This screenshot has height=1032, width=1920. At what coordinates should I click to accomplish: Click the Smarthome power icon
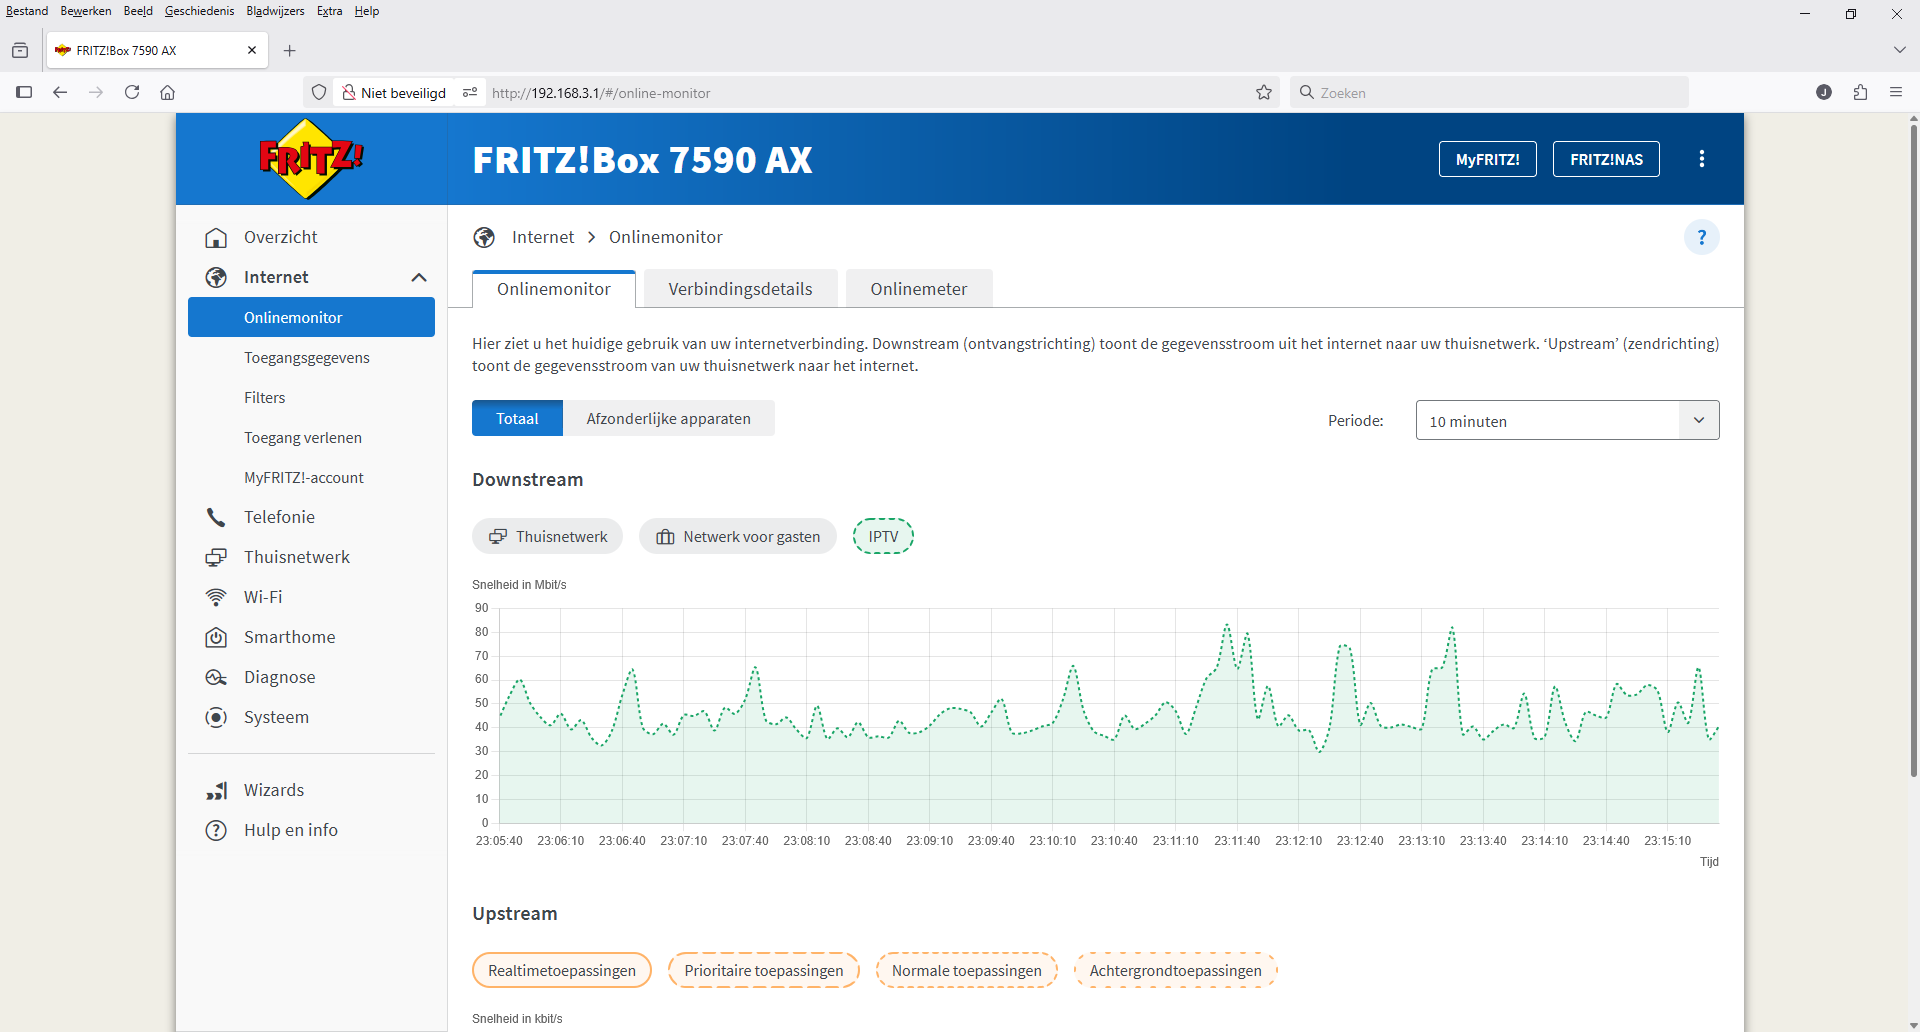click(216, 637)
